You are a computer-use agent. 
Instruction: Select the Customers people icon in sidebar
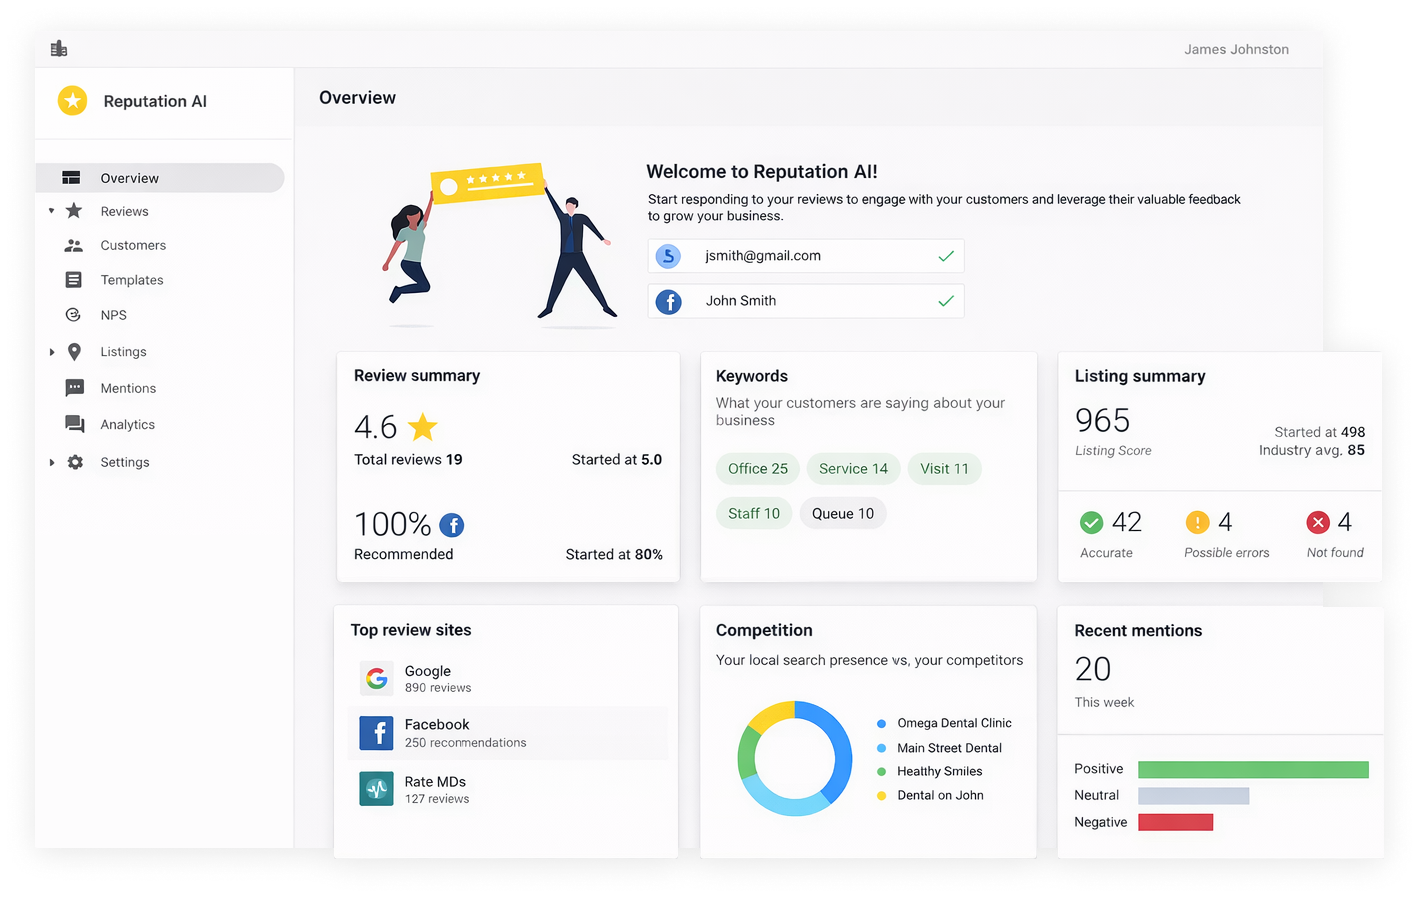[74, 245]
